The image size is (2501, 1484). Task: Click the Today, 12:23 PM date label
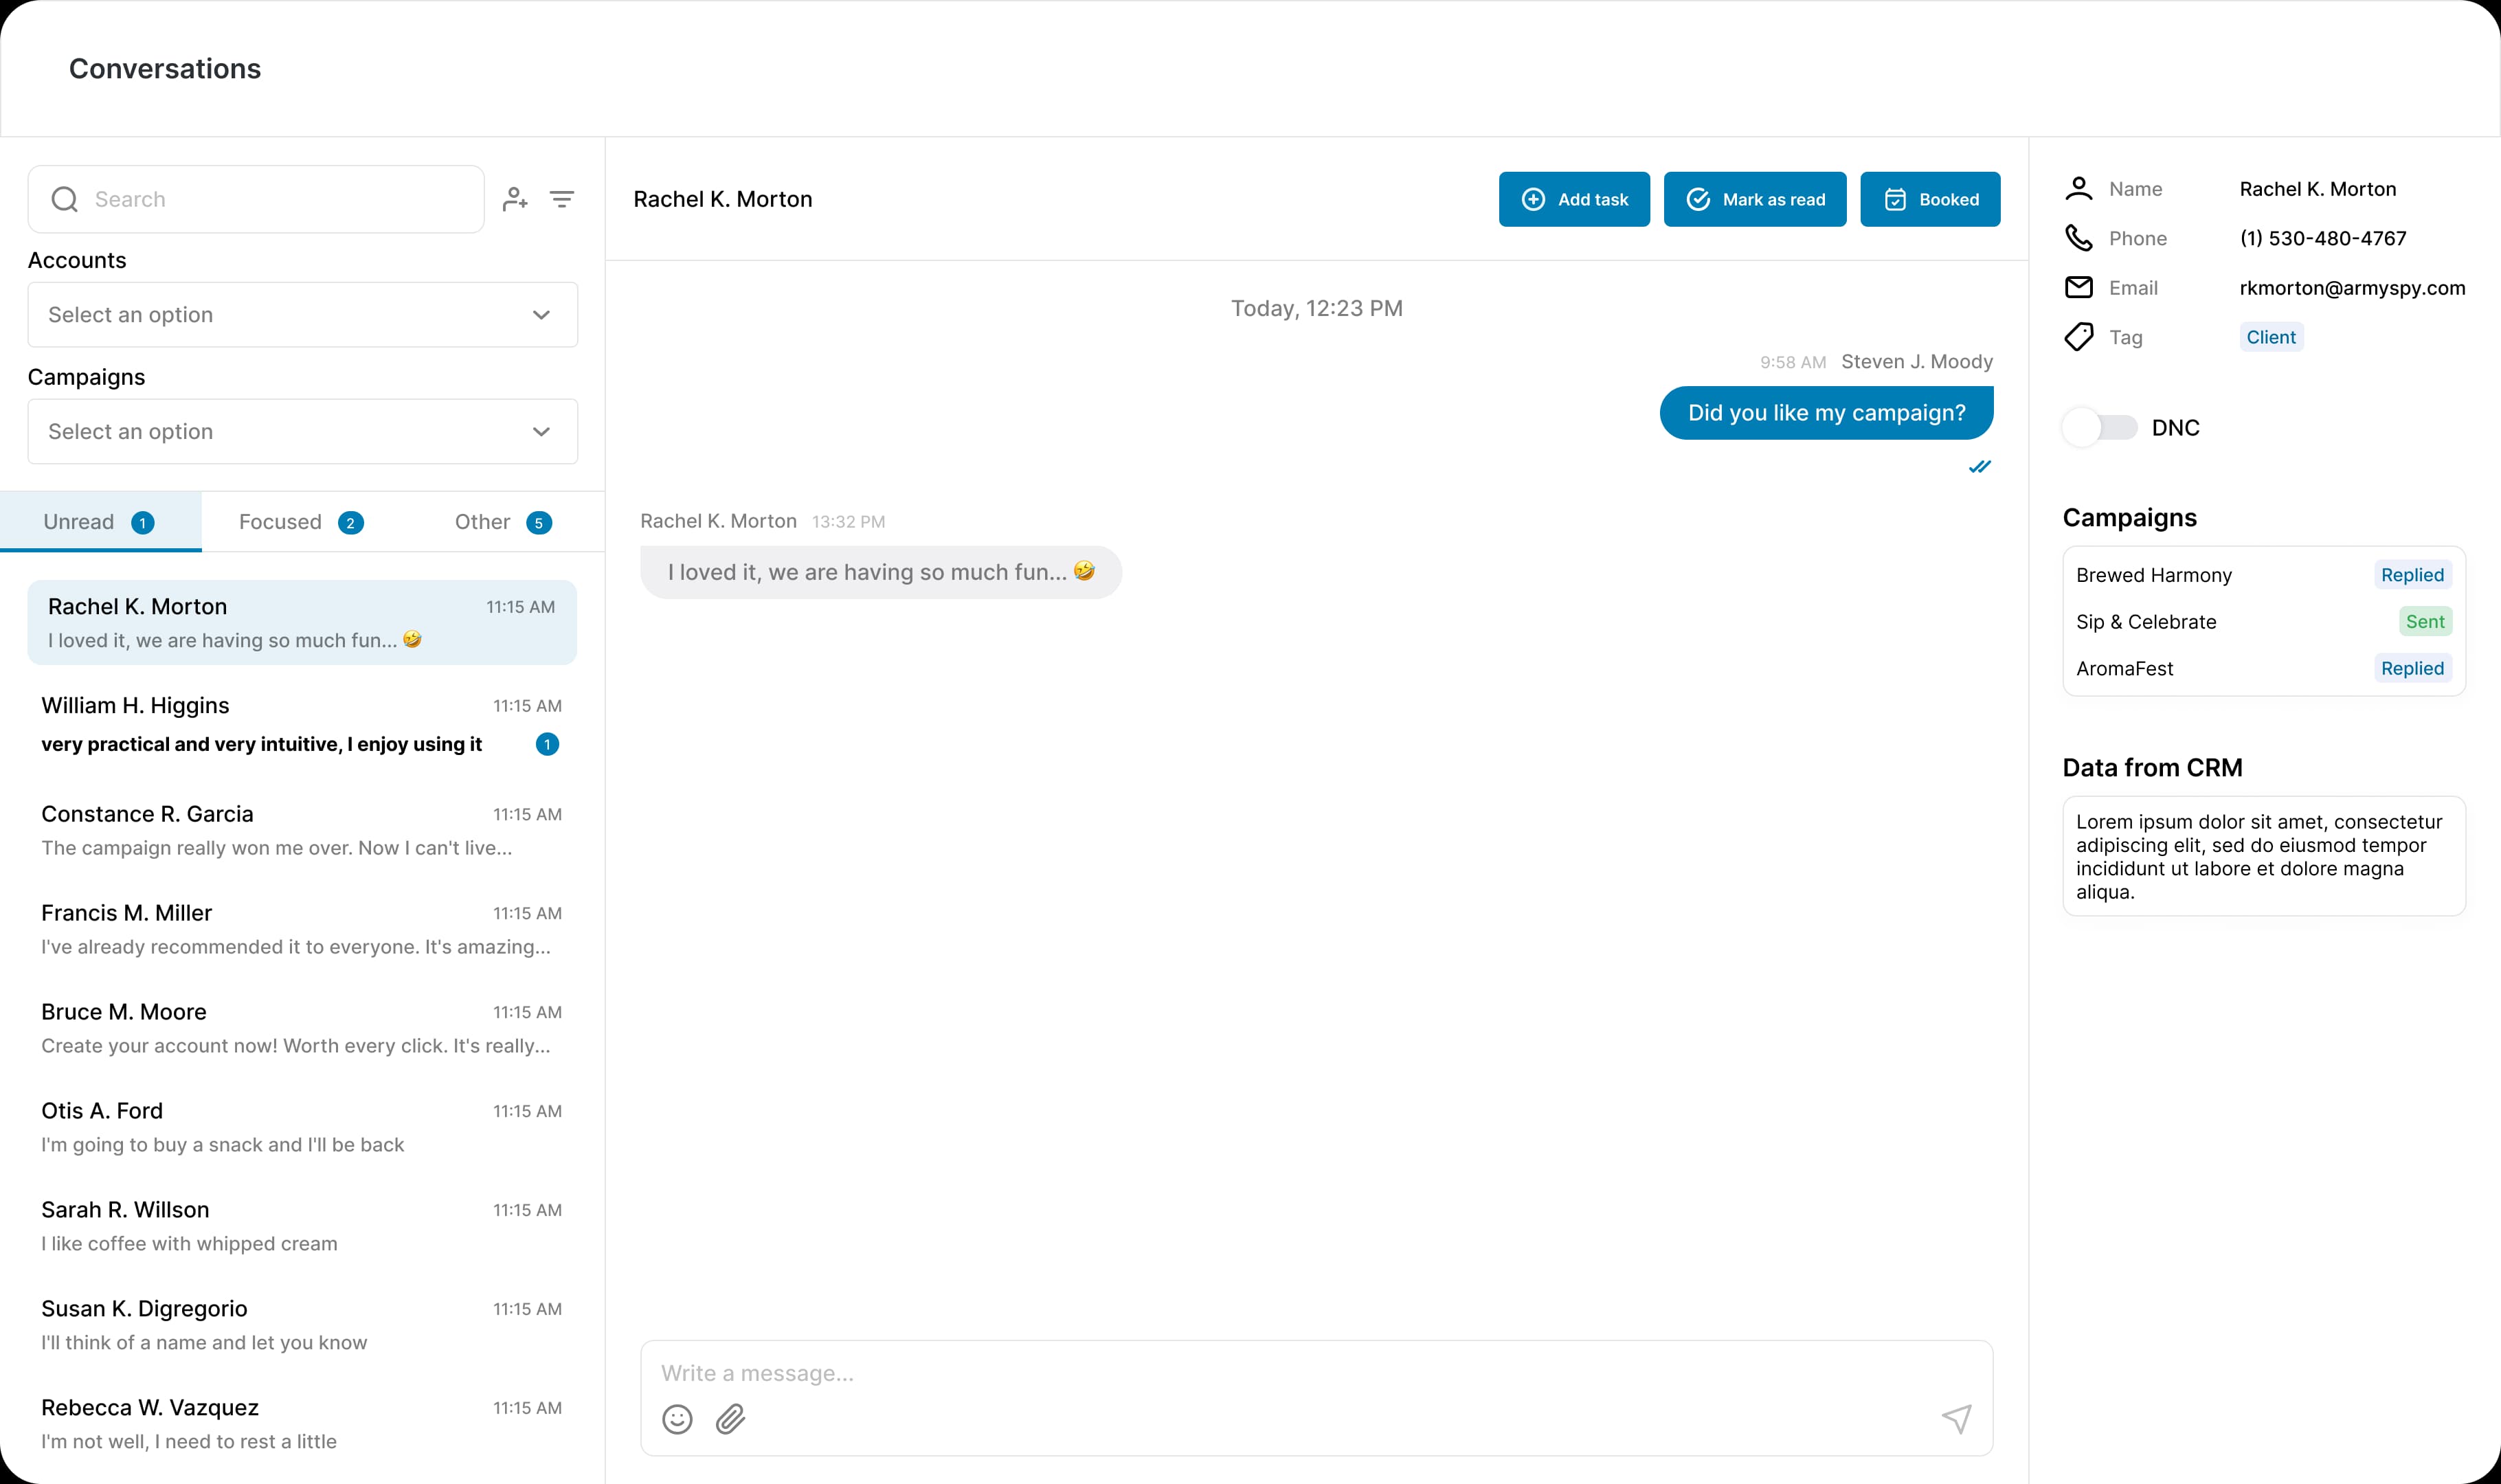click(1316, 308)
